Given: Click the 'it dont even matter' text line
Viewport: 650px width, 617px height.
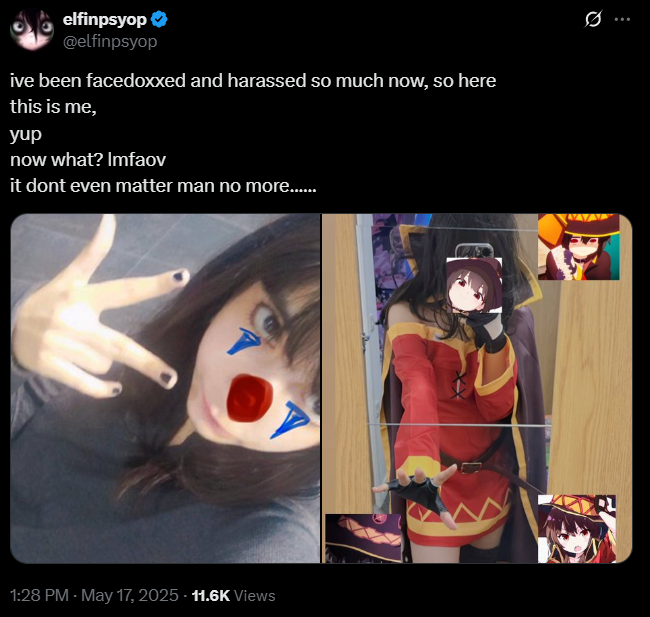Looking at the screenshot, I should [x=163, y=186].
